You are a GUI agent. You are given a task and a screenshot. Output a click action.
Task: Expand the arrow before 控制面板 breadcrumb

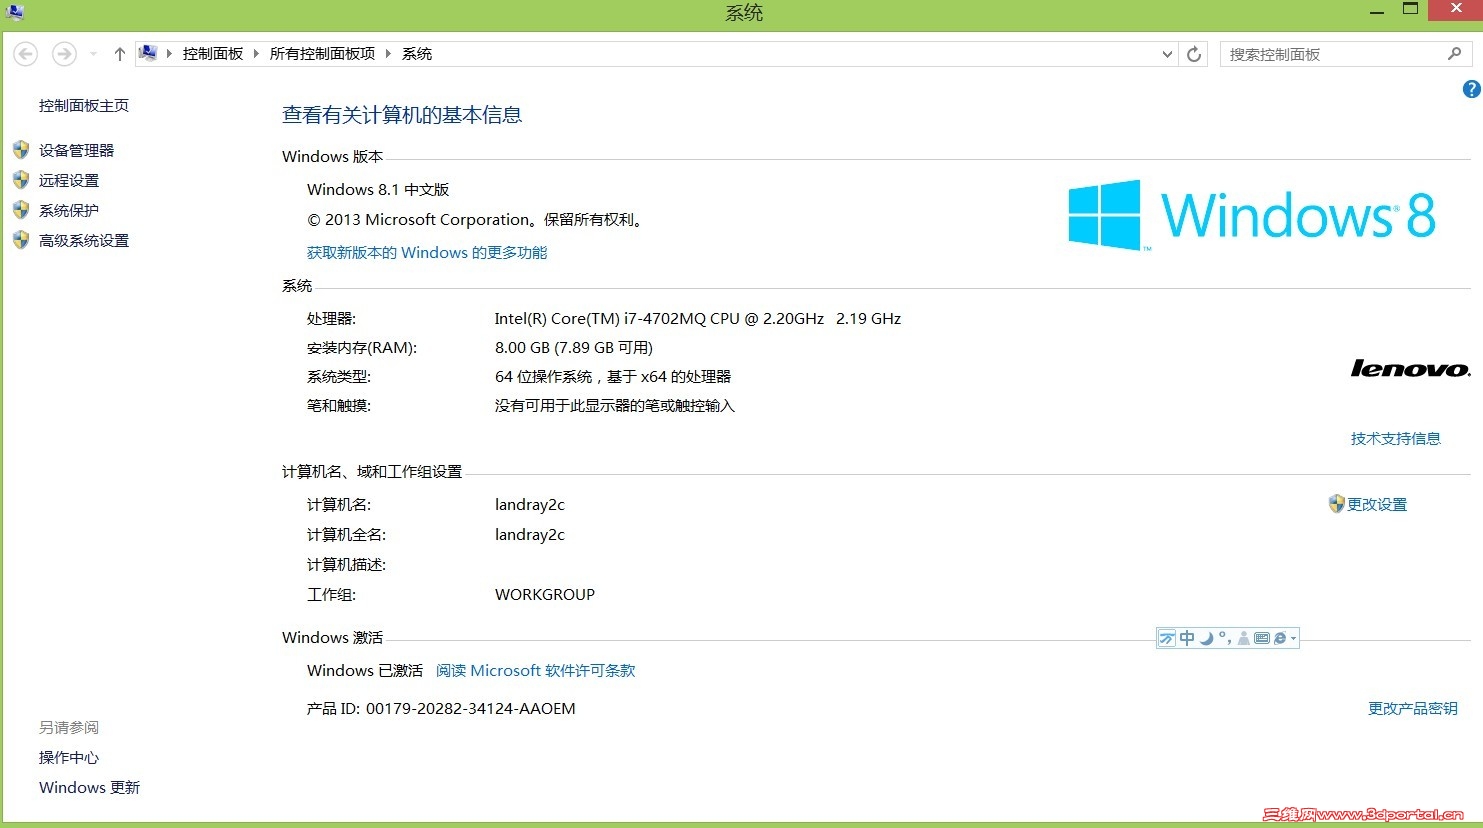coord(169,54)
